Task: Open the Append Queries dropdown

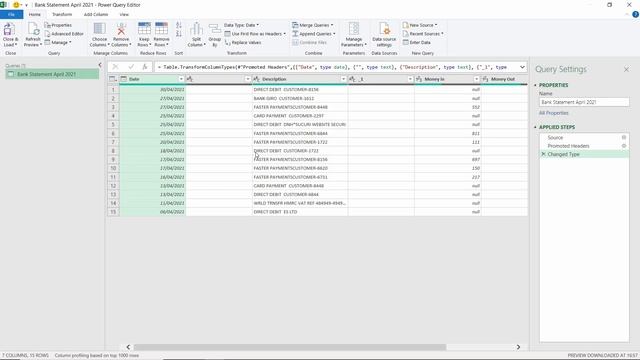Action: pos(313,34)
